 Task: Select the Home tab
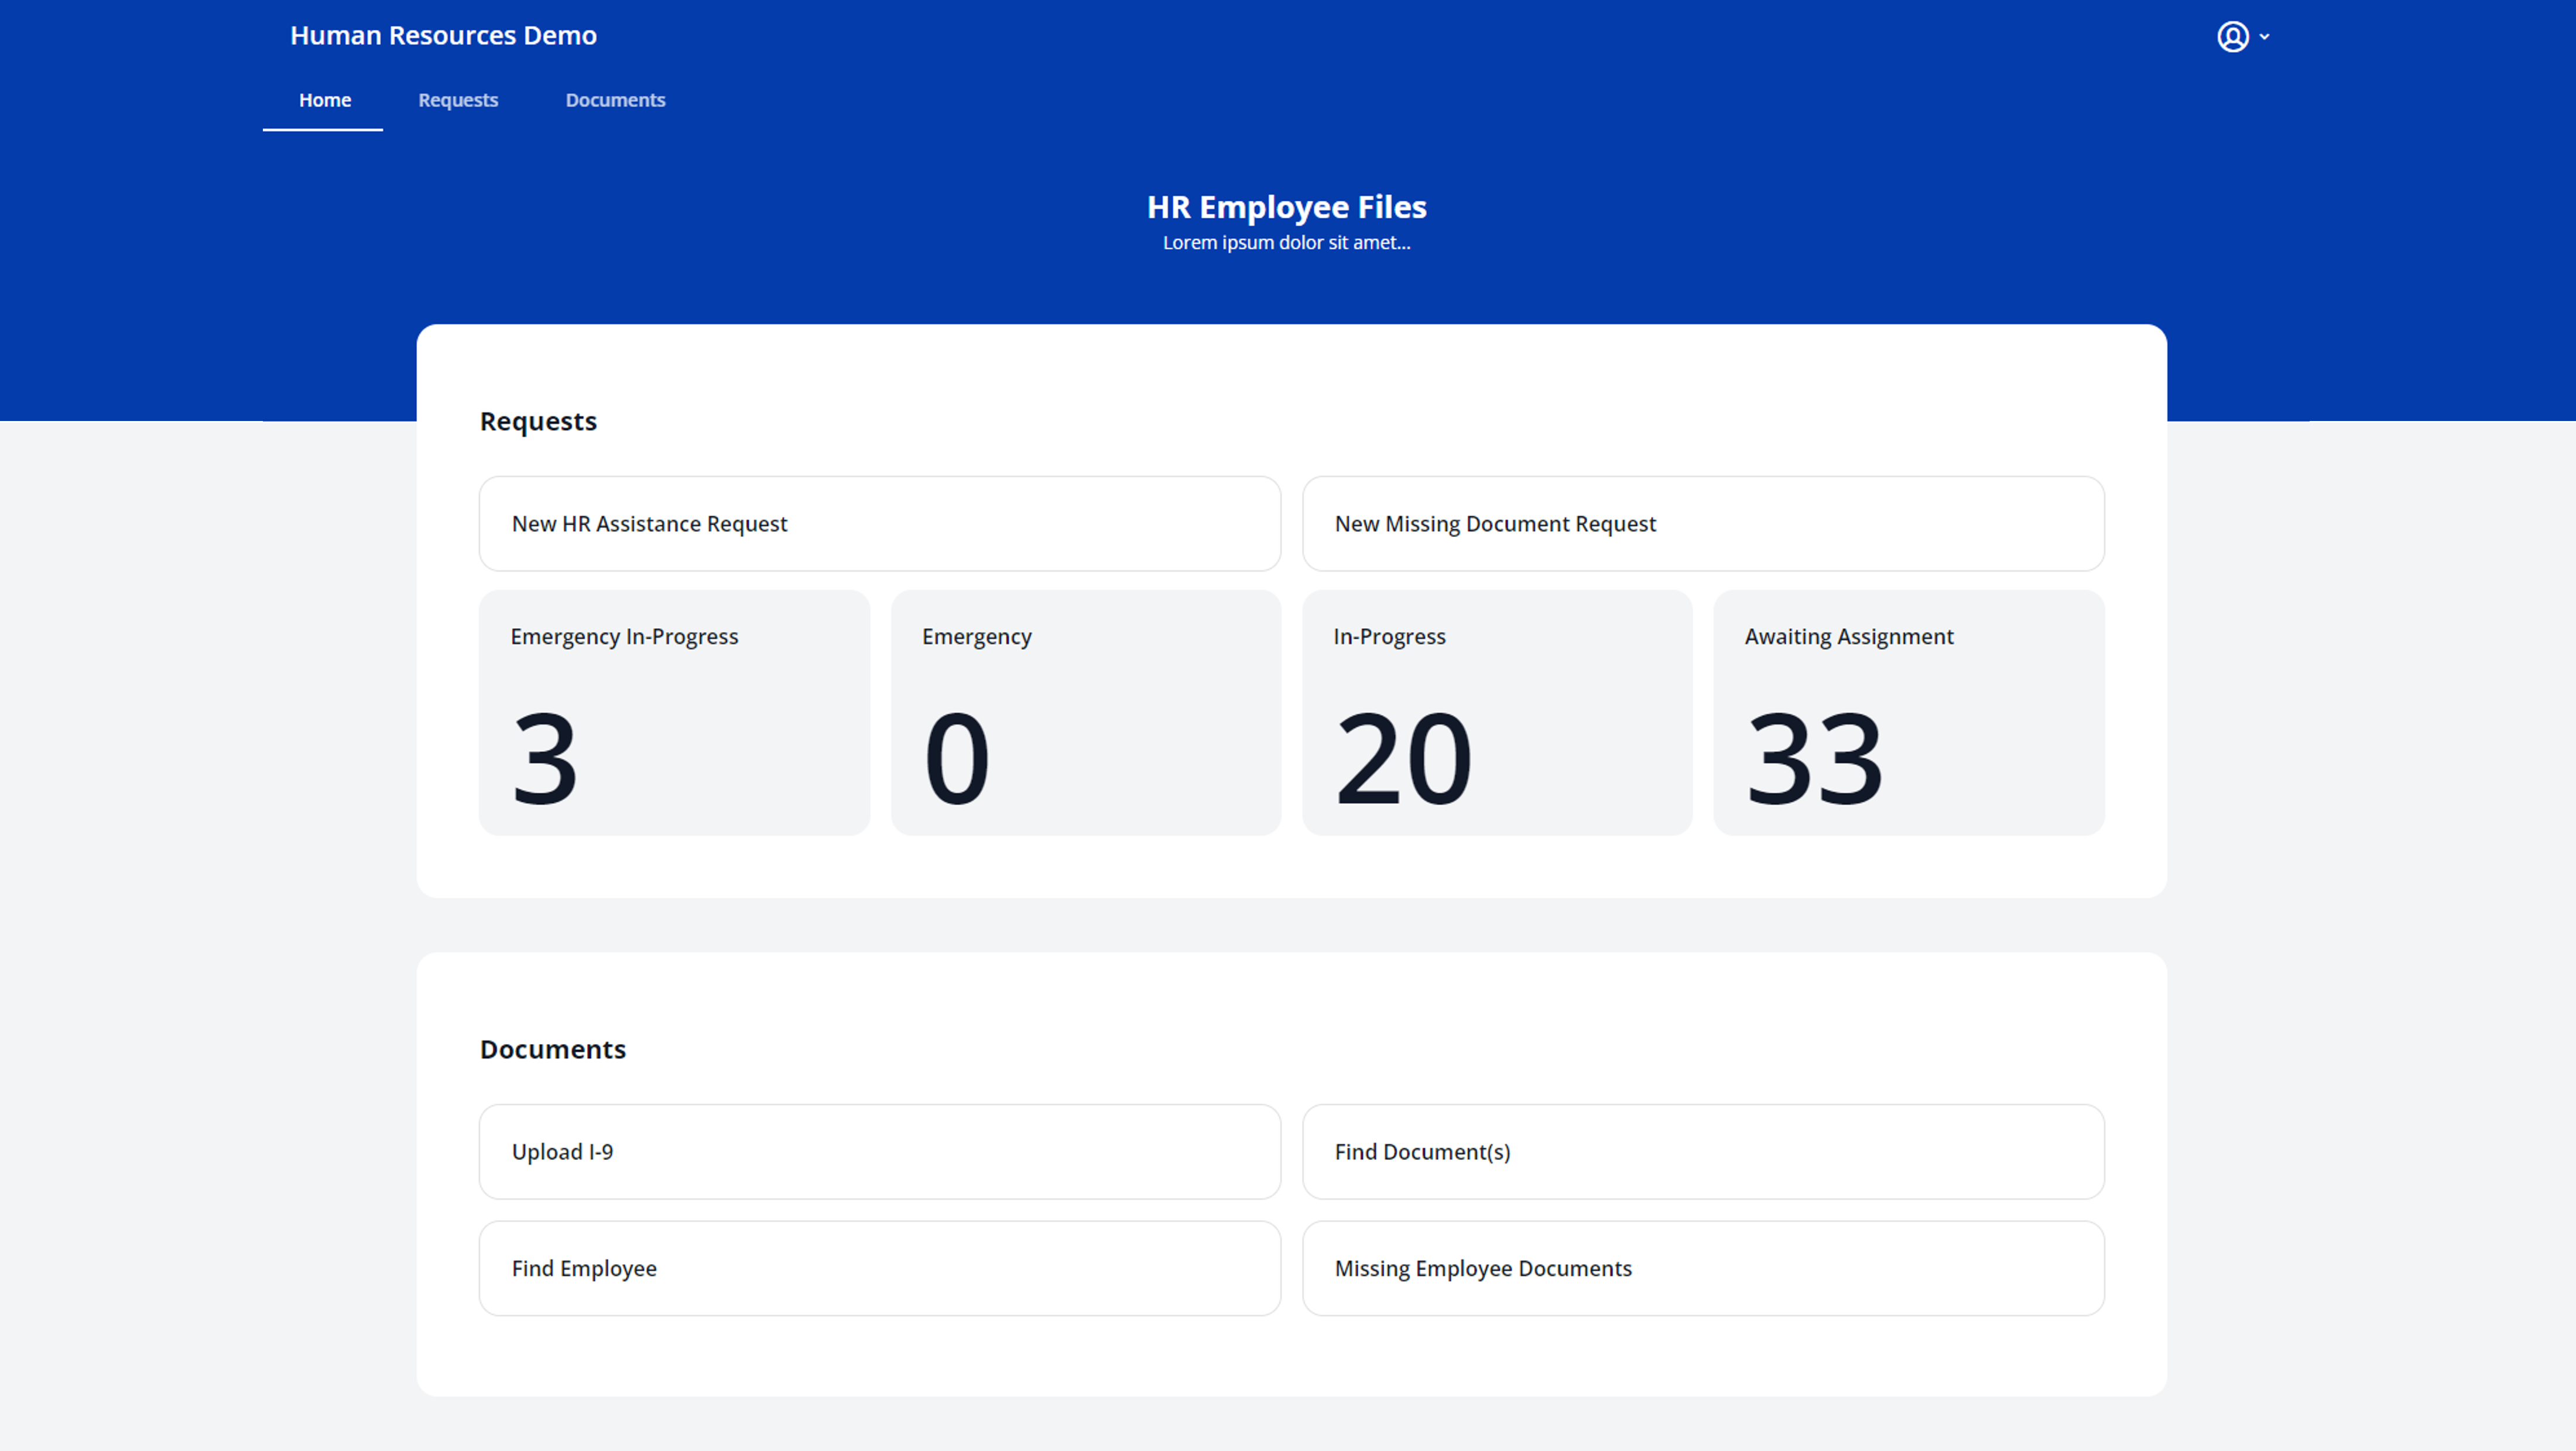(326, 99)
